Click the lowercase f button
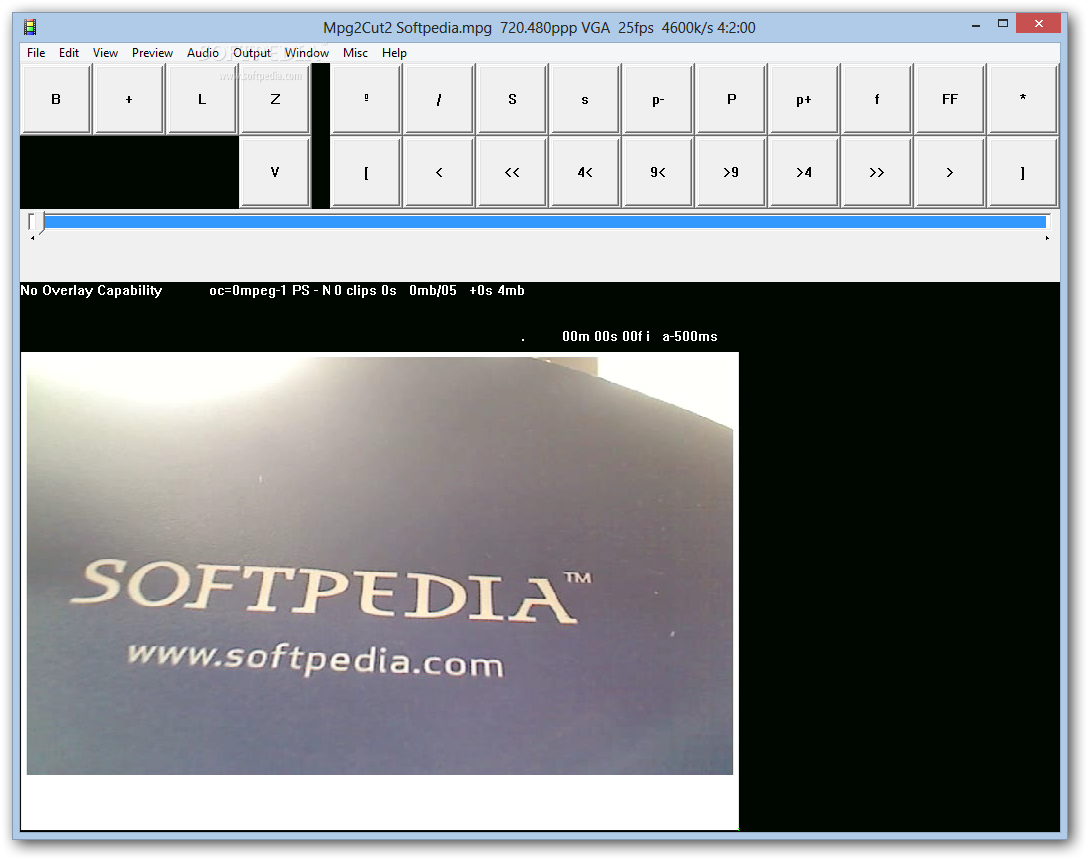Viewport: 1088px width, 860px height. pos(877,99)
